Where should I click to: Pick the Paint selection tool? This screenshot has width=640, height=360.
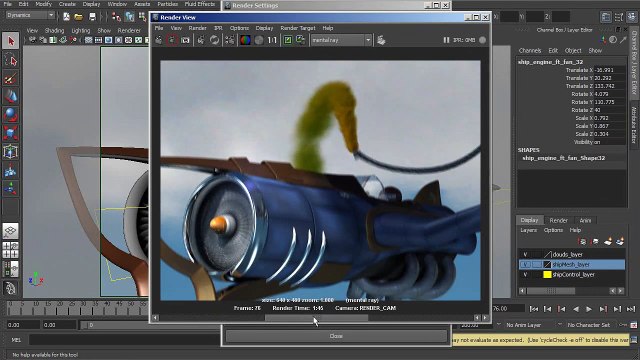pyautogui.click(x=11, y=78)
